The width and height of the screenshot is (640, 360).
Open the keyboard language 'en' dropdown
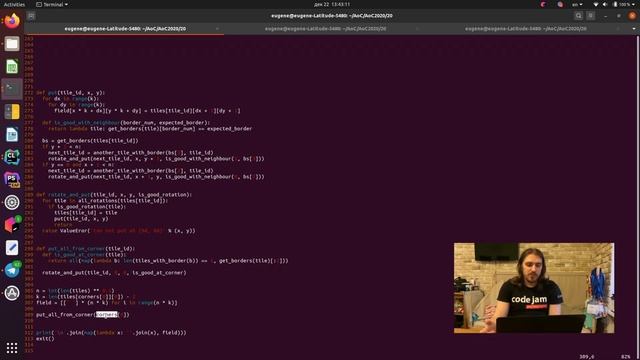(x=577, y=4)
